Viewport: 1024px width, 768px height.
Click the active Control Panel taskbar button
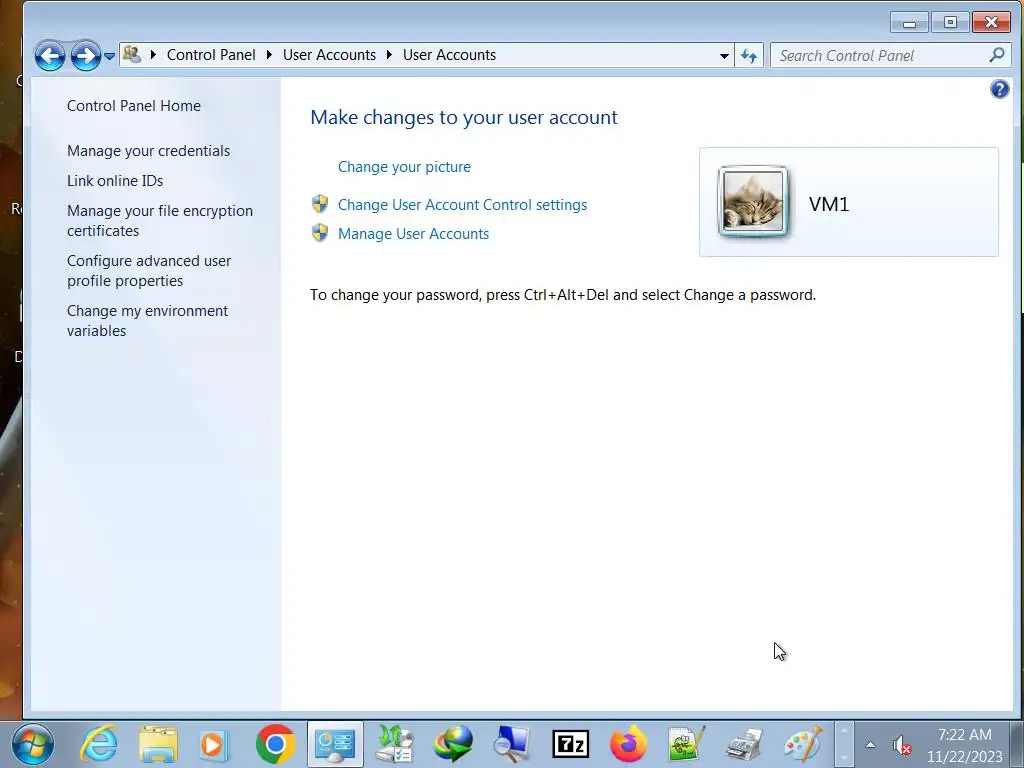pyautogui.click(x=335, y=744)
